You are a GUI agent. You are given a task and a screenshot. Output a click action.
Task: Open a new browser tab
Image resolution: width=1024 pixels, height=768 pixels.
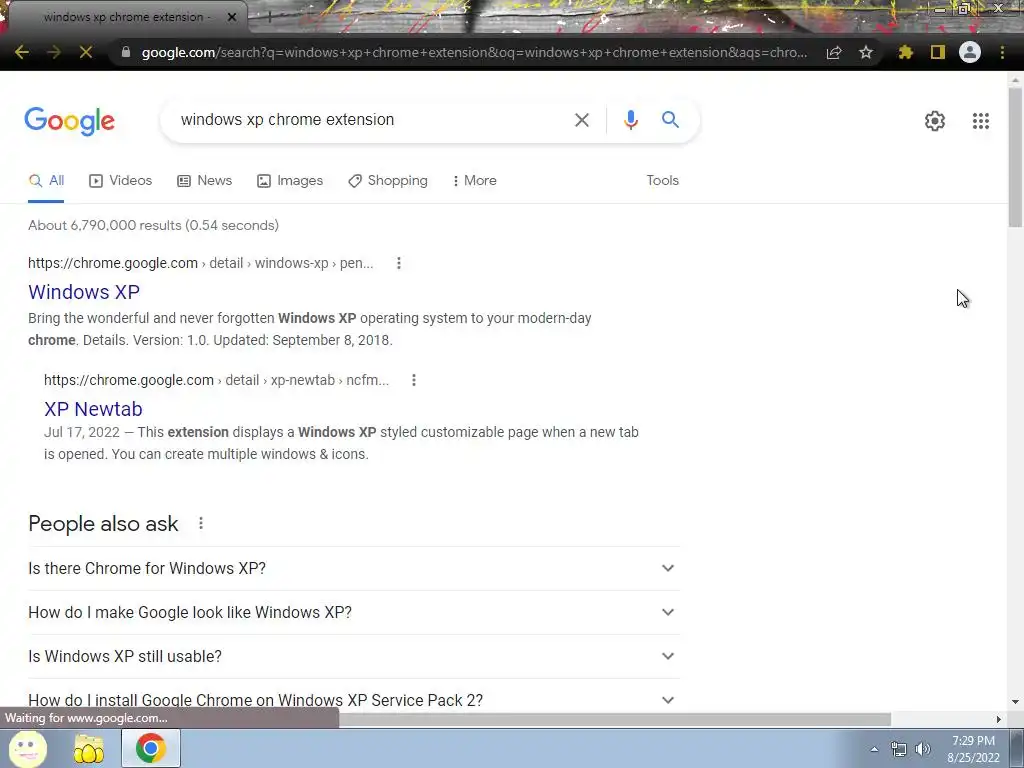pos(269,18)
